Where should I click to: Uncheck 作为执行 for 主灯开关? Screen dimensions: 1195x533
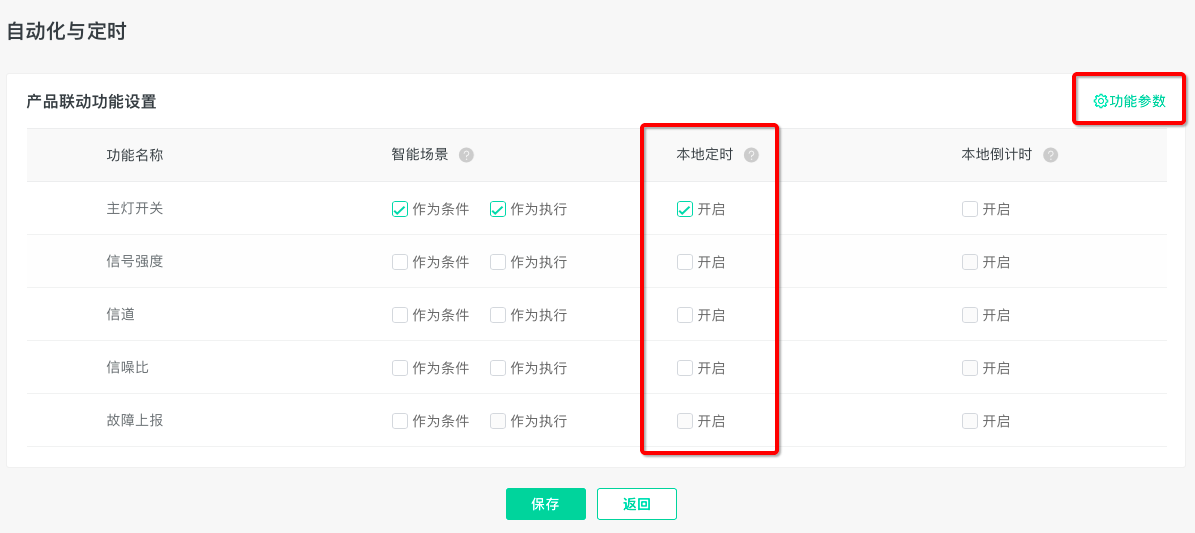pyautogui.click(x=498, y=209)
